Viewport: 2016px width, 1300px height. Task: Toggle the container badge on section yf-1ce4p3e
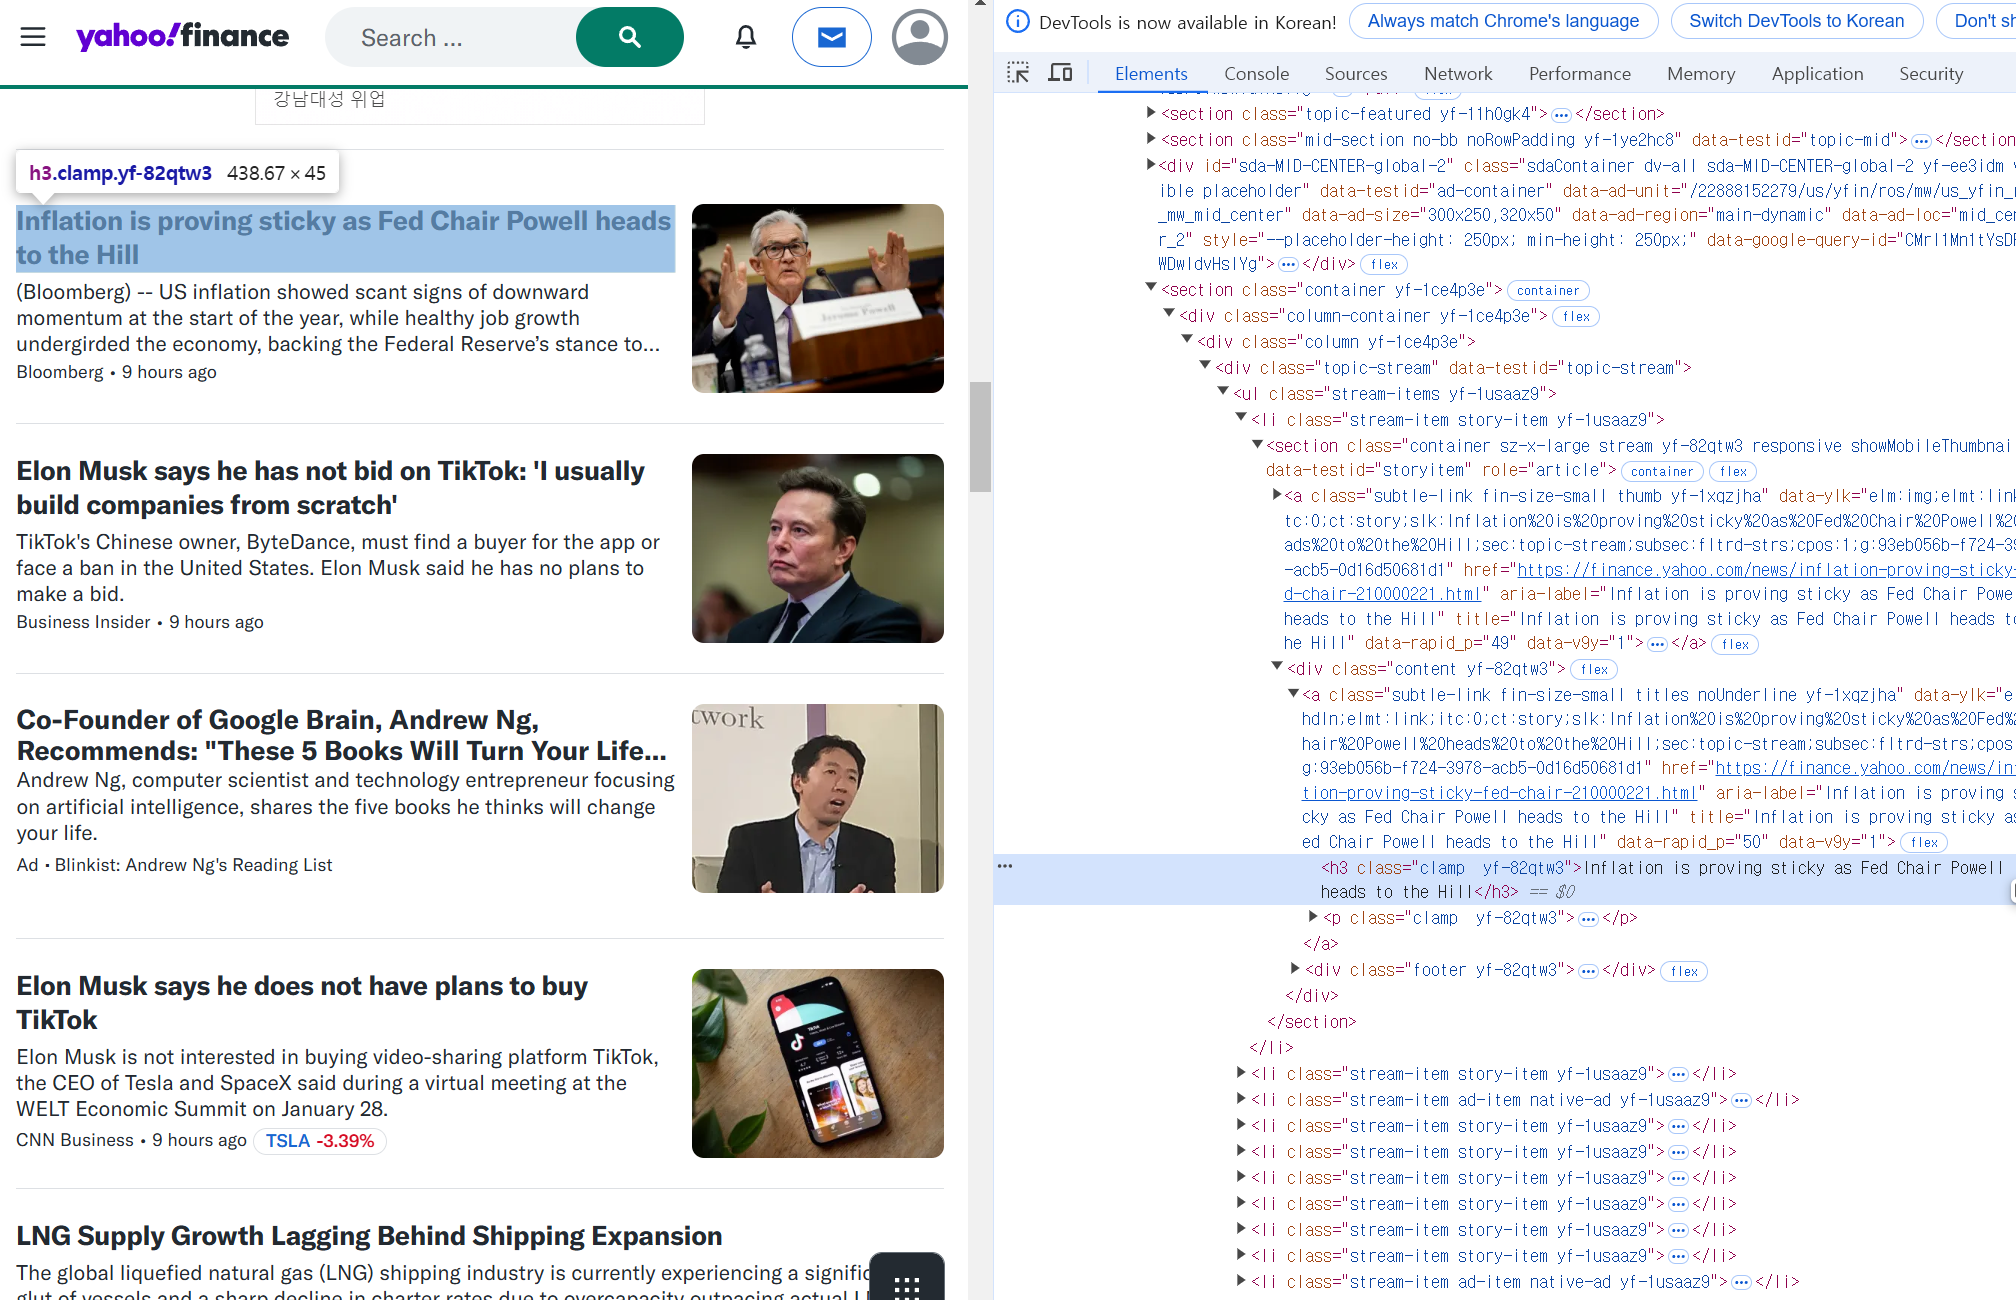pos(1548,291)
